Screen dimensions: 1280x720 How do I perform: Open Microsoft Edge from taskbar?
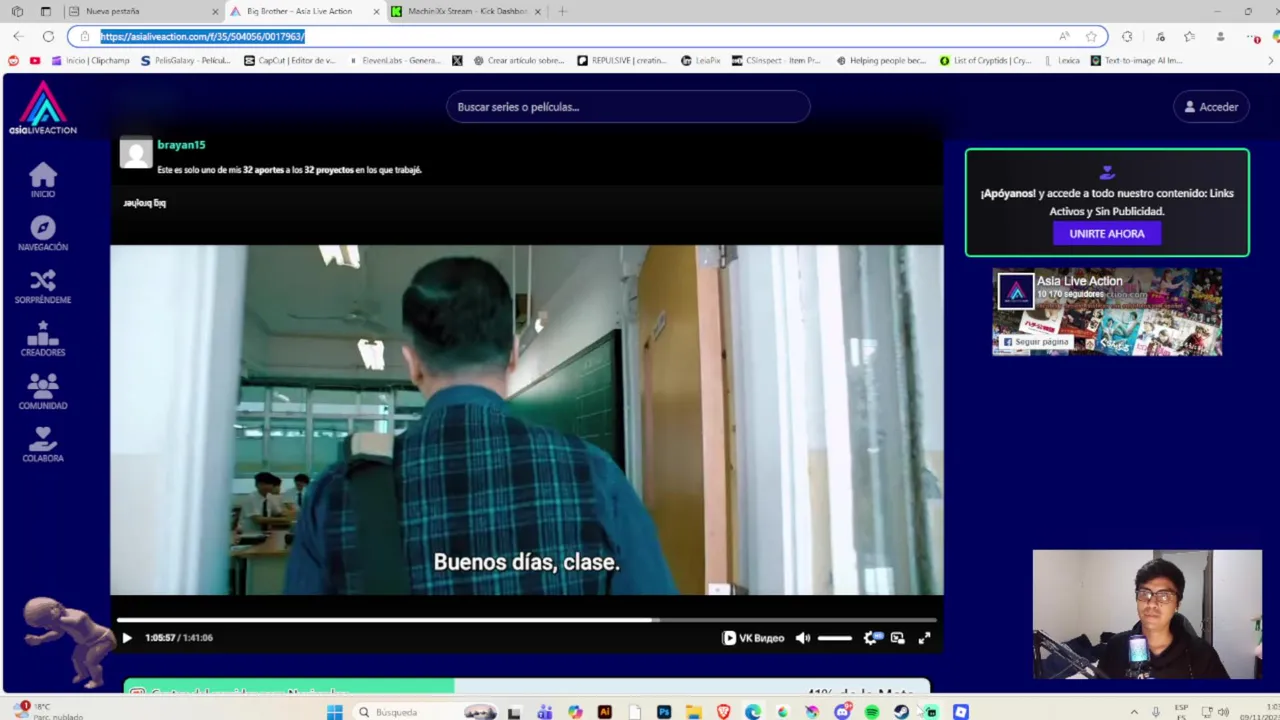tap(753, 712)
